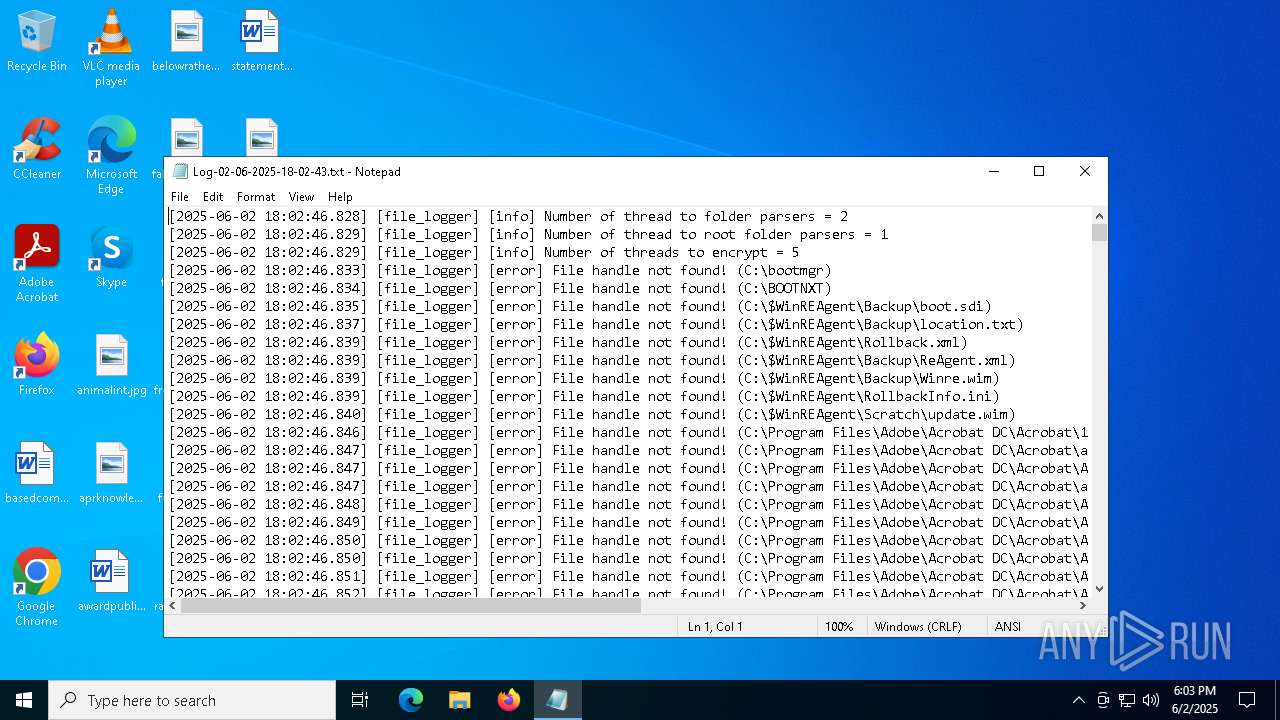Open VLC media player desktop icon
This screenshot has width=1280, height=720.
111,48
